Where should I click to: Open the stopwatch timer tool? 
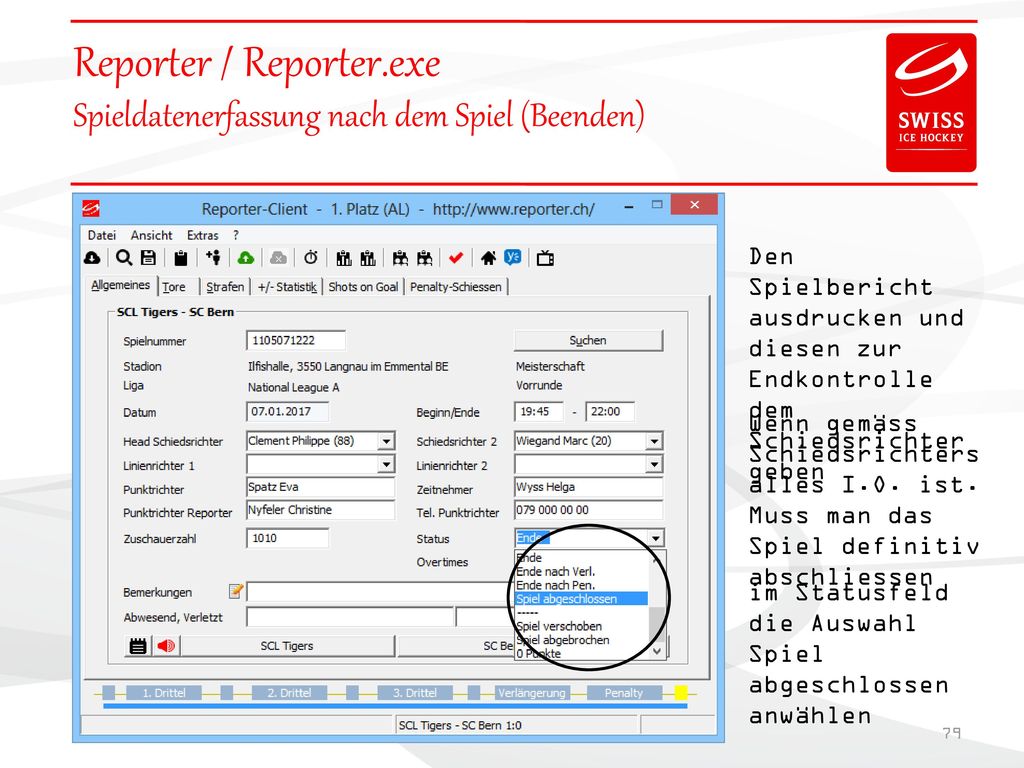point(311,258)
